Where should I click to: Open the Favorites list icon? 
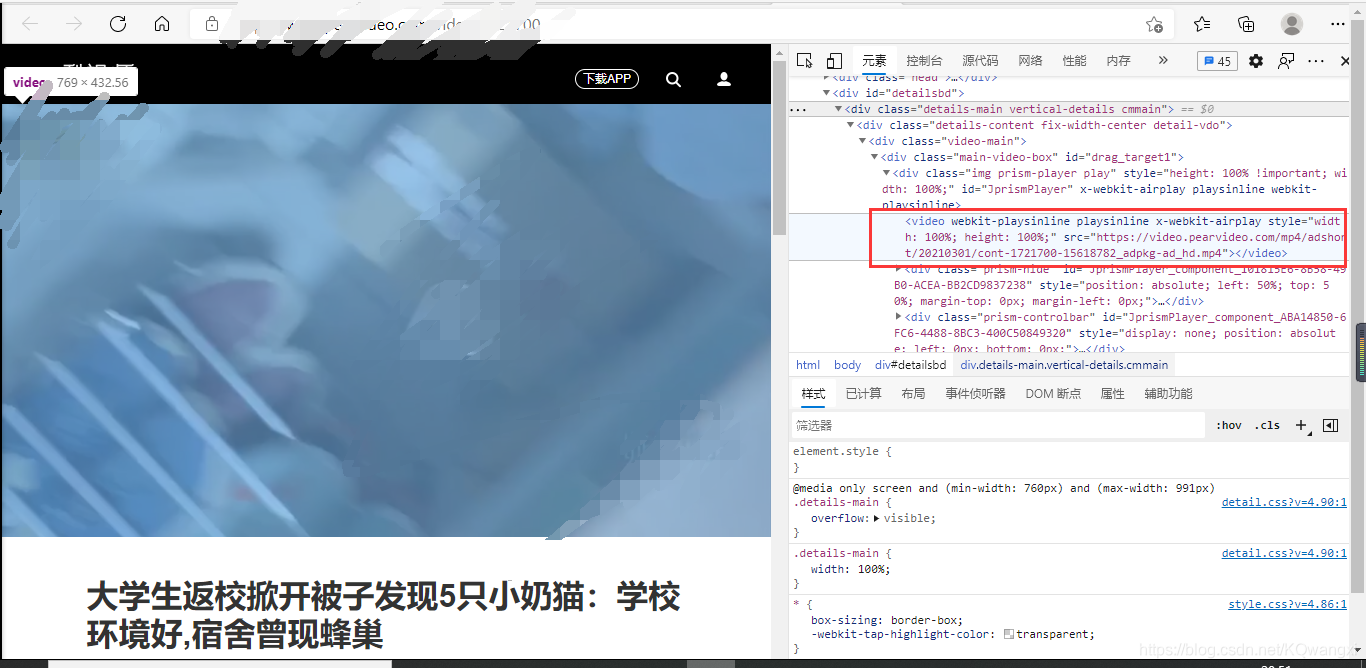pos(1202,24)
